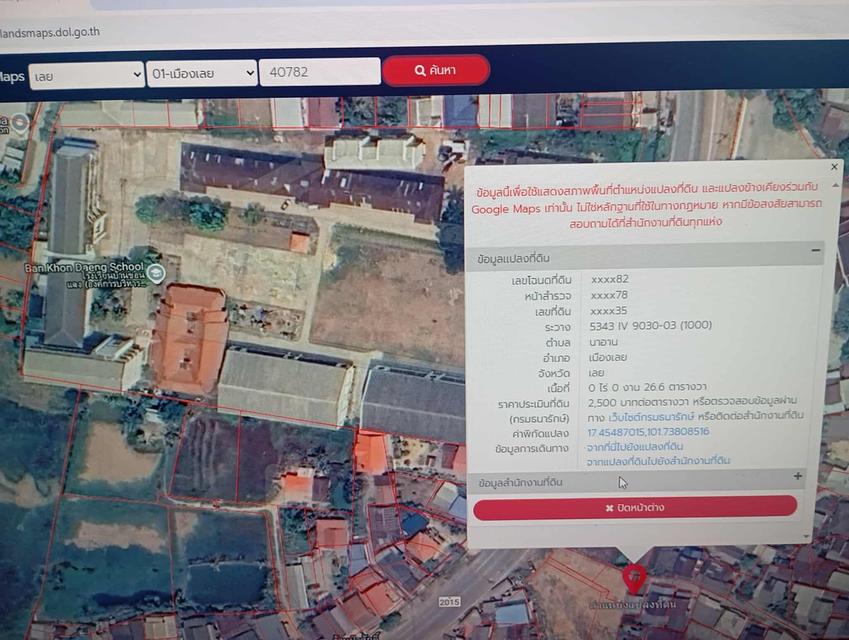Open the province dropdown showing เลย
This screenshot has width=849, height=640.
point(87,75)
